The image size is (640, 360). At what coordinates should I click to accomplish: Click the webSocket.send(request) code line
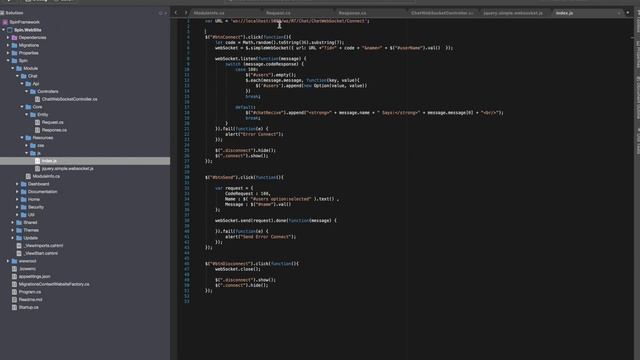pos(276,221)
